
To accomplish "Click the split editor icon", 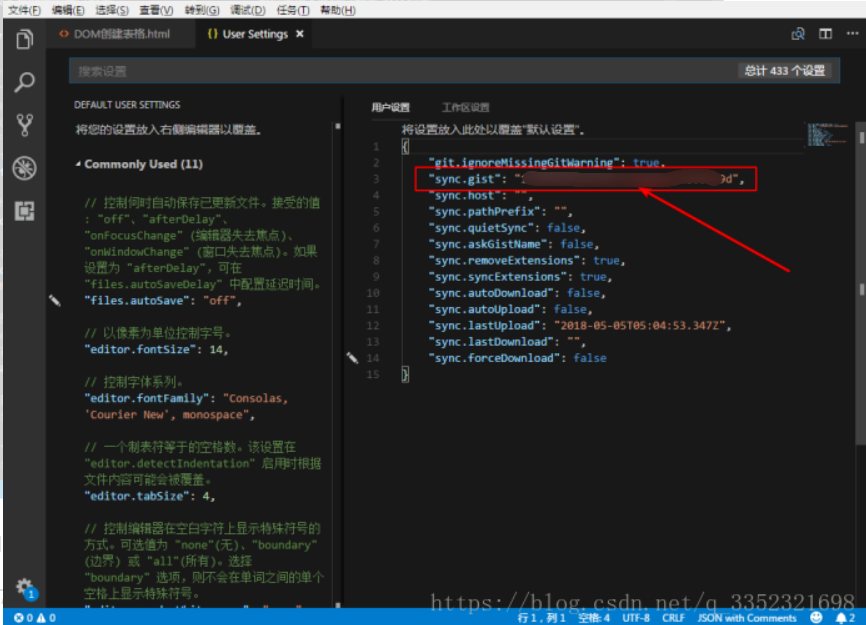I will pos(826,33).
